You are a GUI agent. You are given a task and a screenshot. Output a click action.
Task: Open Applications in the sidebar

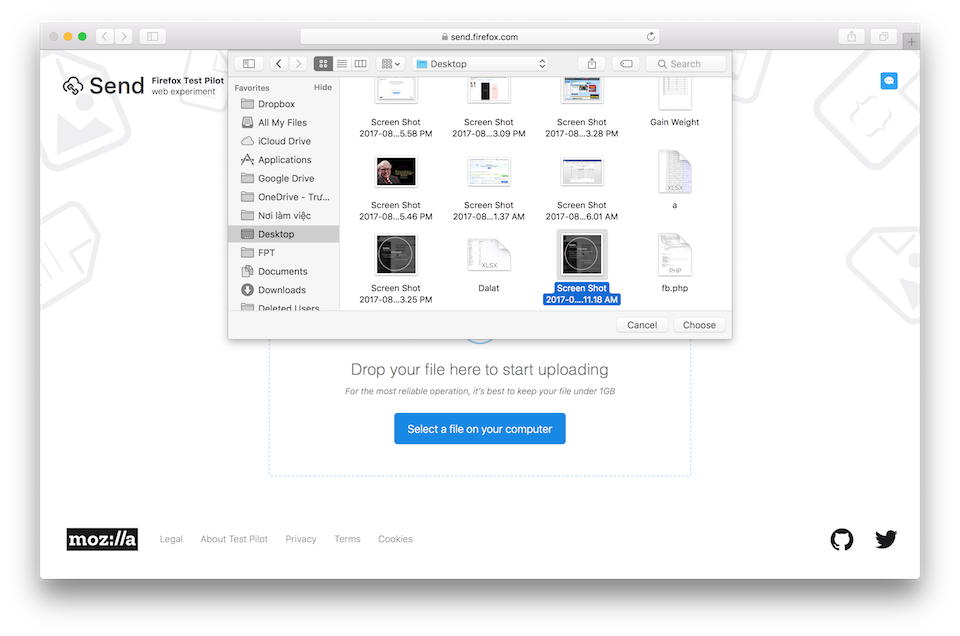[x=283, y=160]
